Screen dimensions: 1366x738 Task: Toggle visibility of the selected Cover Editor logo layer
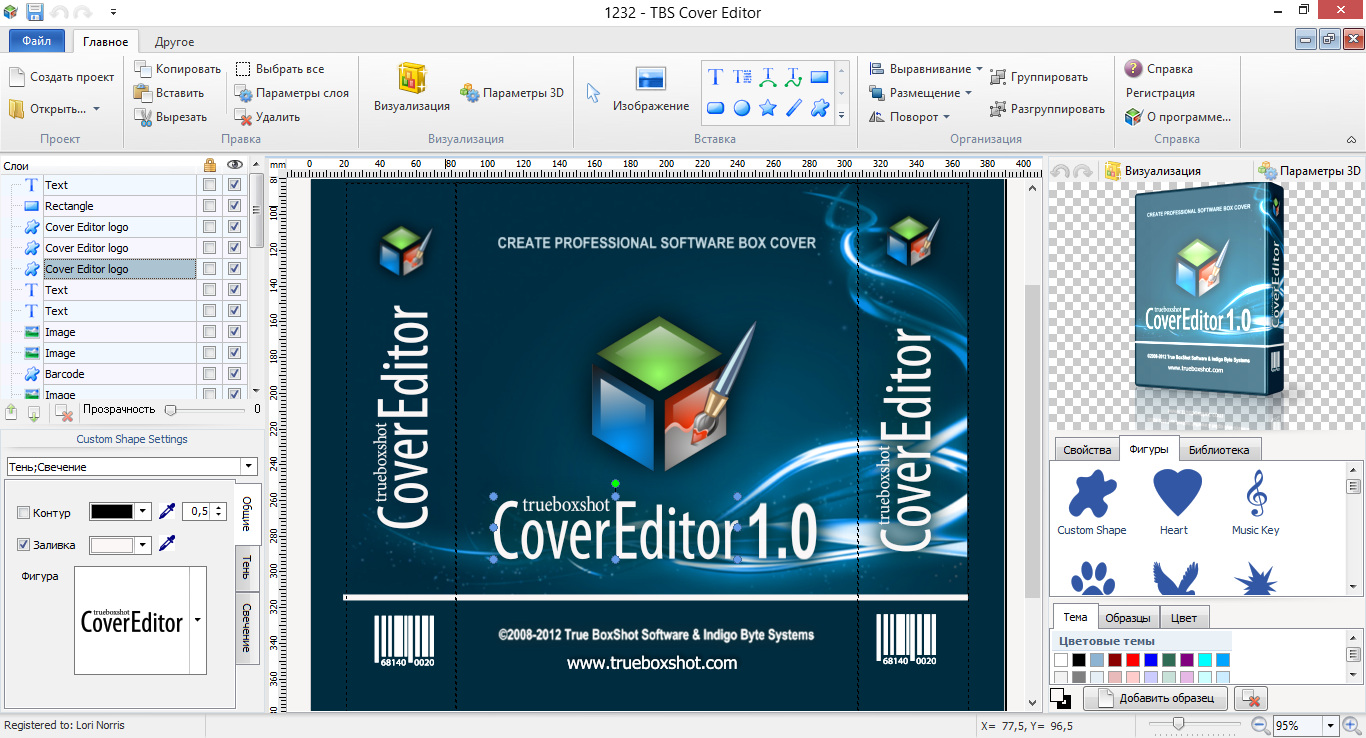(234, 269)
